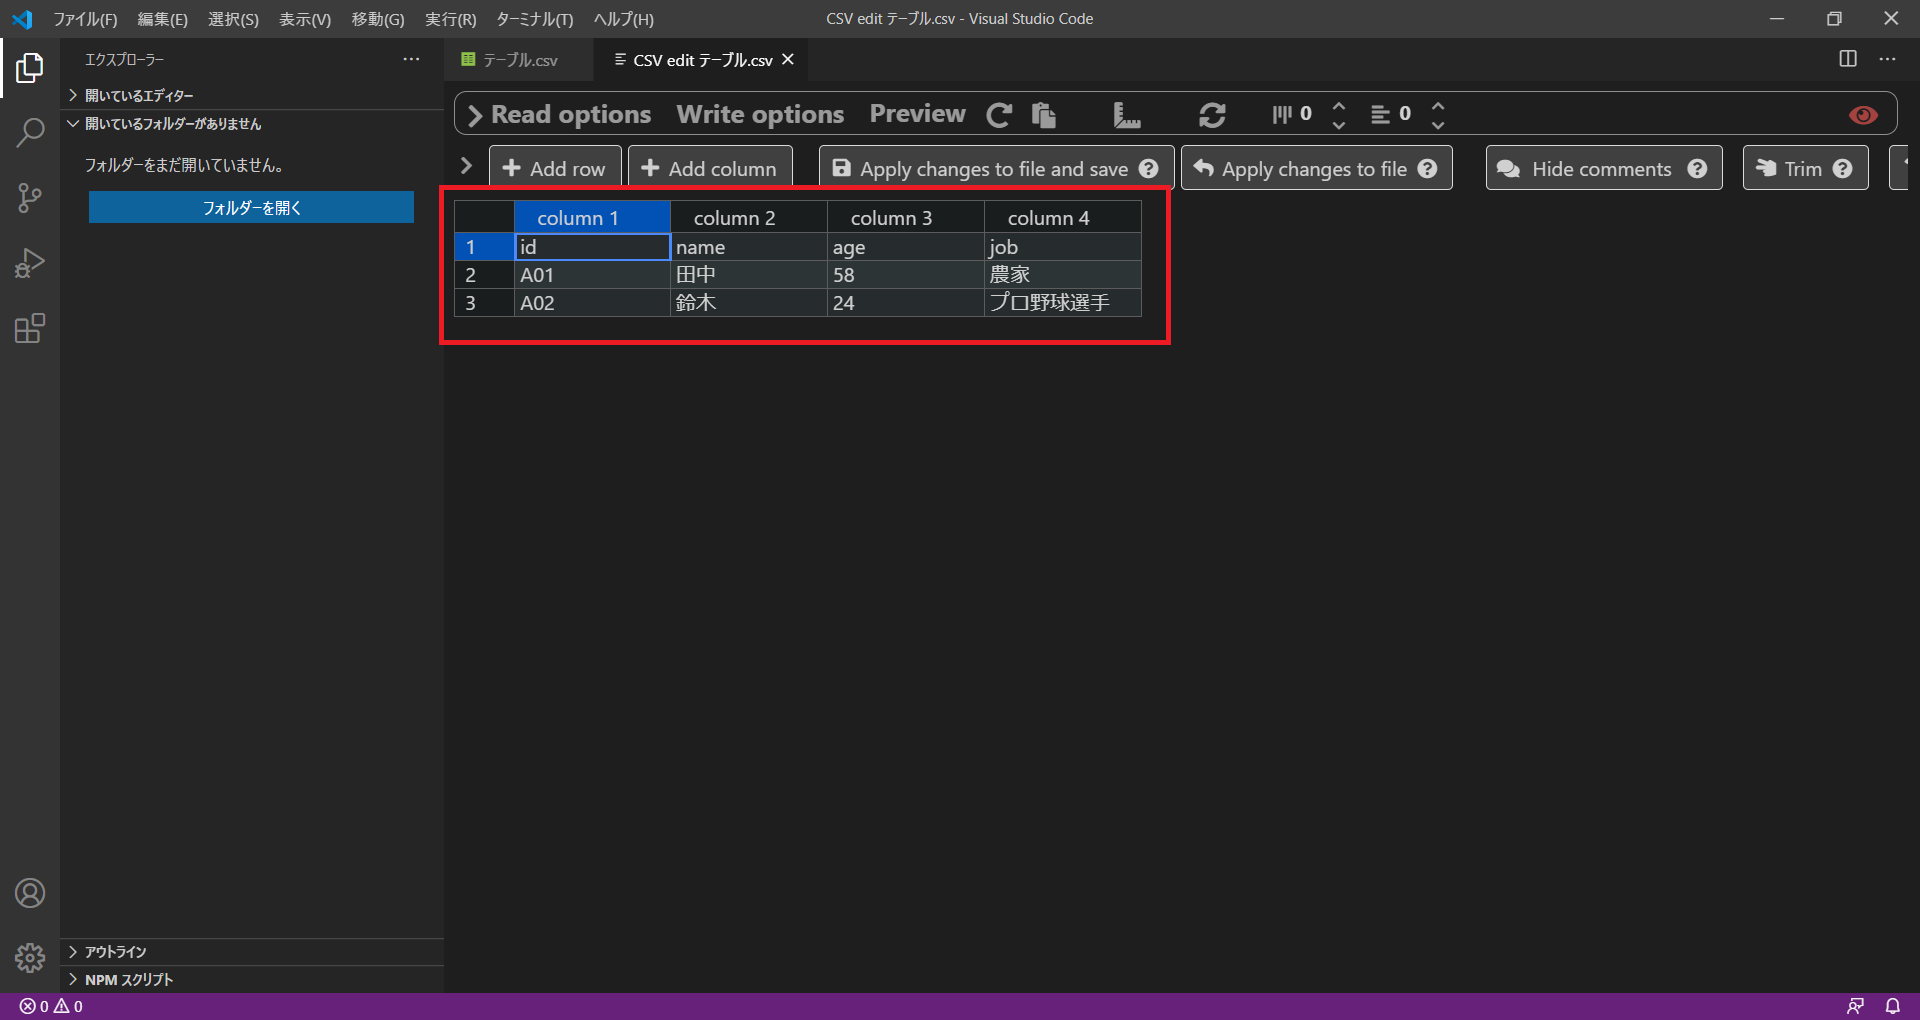The image size is (1920, 1020).
Task: Click the フォルダーを開く button
Action: point(251,207)
